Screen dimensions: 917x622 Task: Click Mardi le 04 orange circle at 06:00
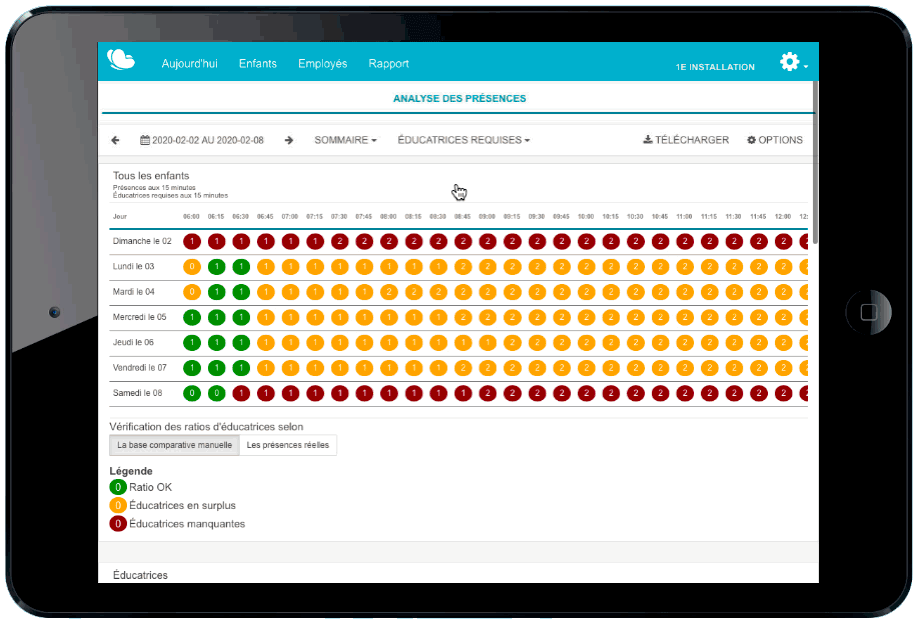[192, 292]
